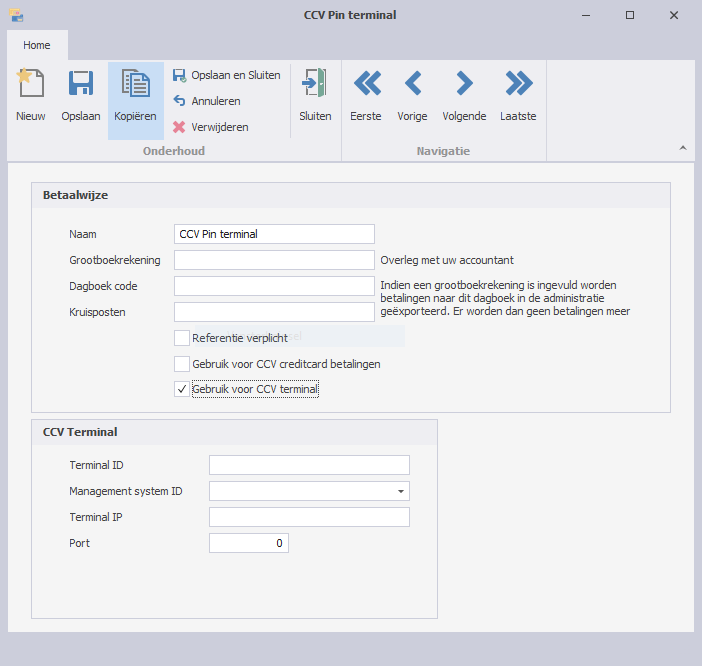Jump to the first record (Eerste)
Viewport: 702px width, 666px height.
click(x=366, y=95)
